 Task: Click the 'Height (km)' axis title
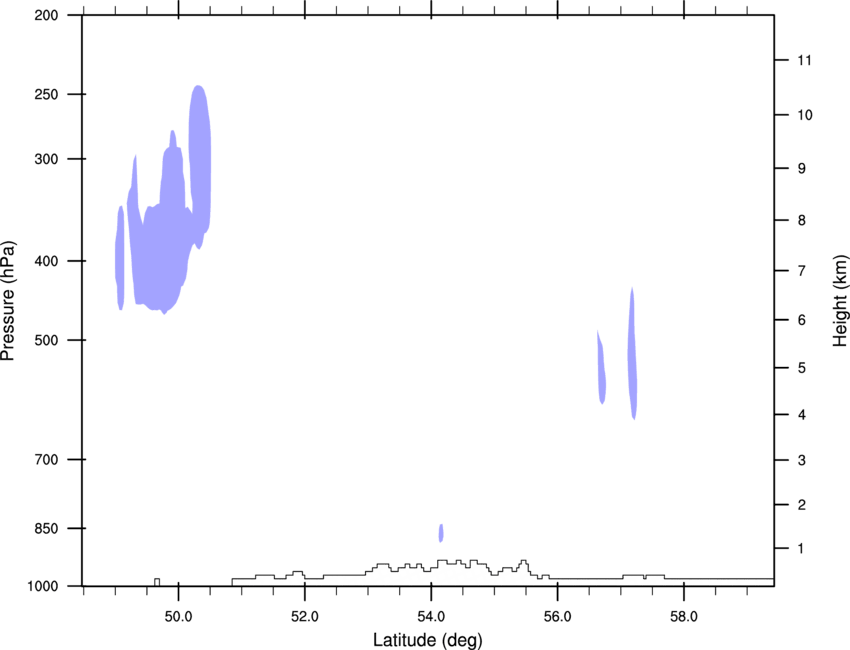(x=840, y=301)
